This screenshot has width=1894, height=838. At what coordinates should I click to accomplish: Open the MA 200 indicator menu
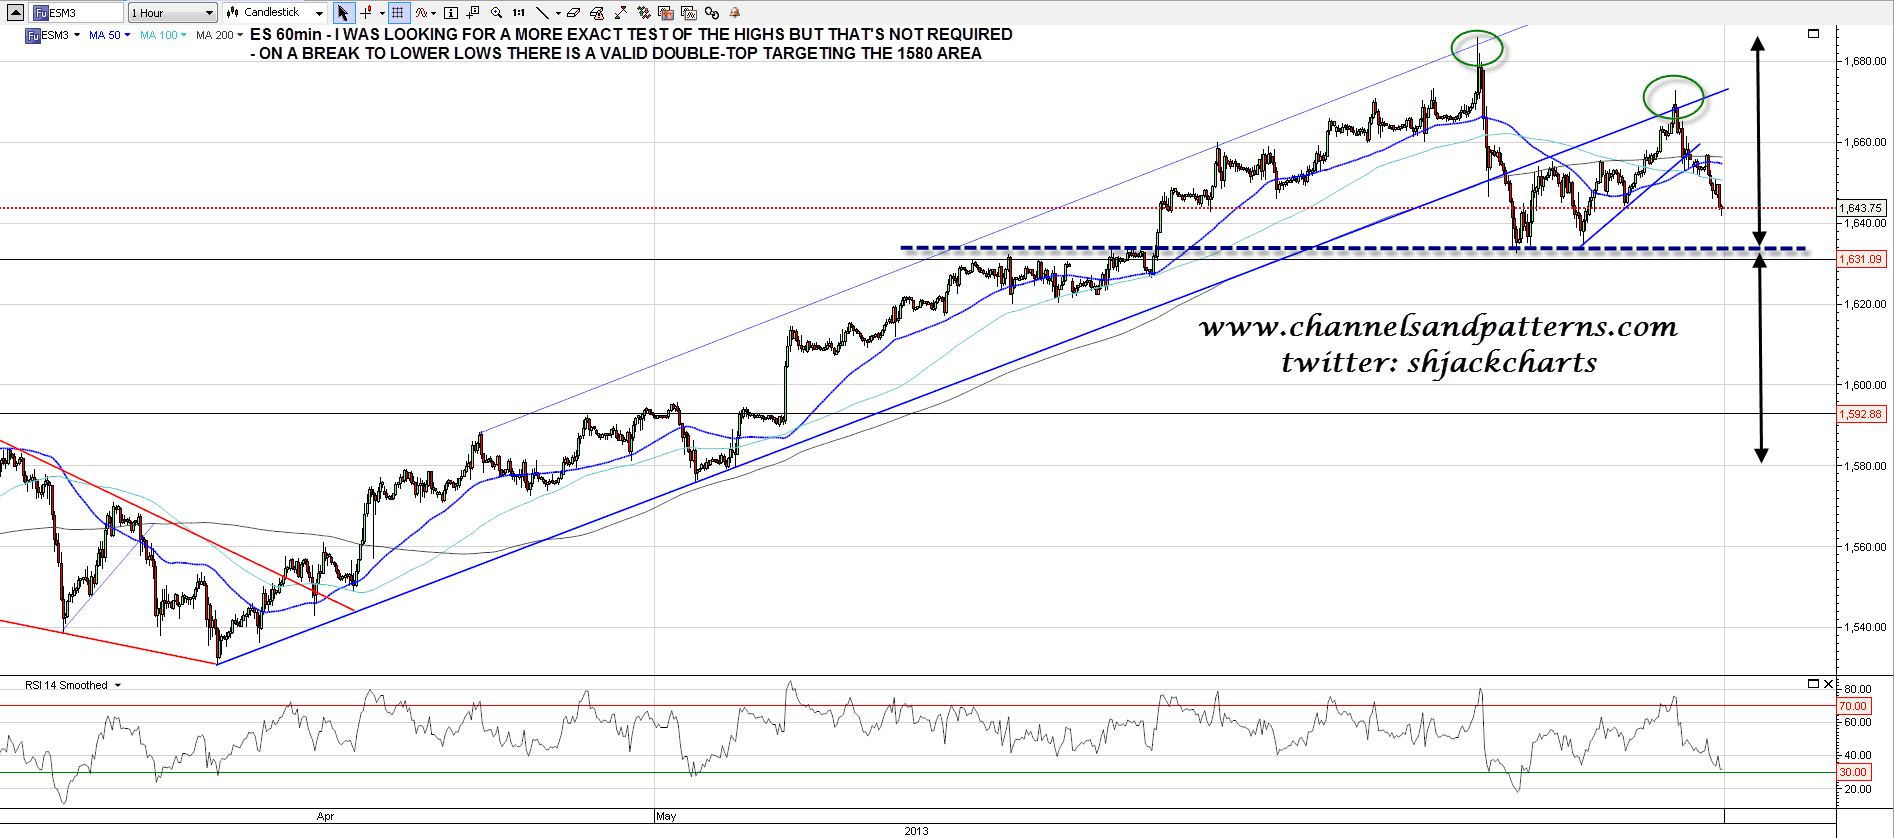point(219,35)
